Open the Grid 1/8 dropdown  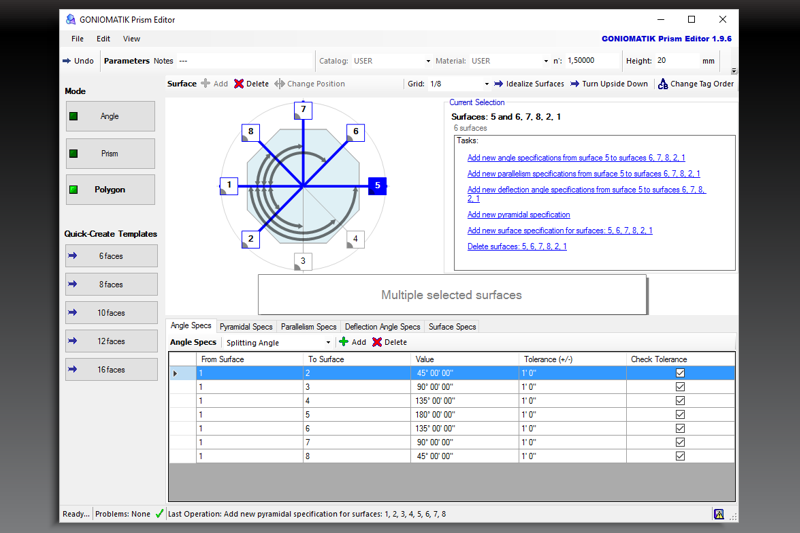[x=487, y=84]
